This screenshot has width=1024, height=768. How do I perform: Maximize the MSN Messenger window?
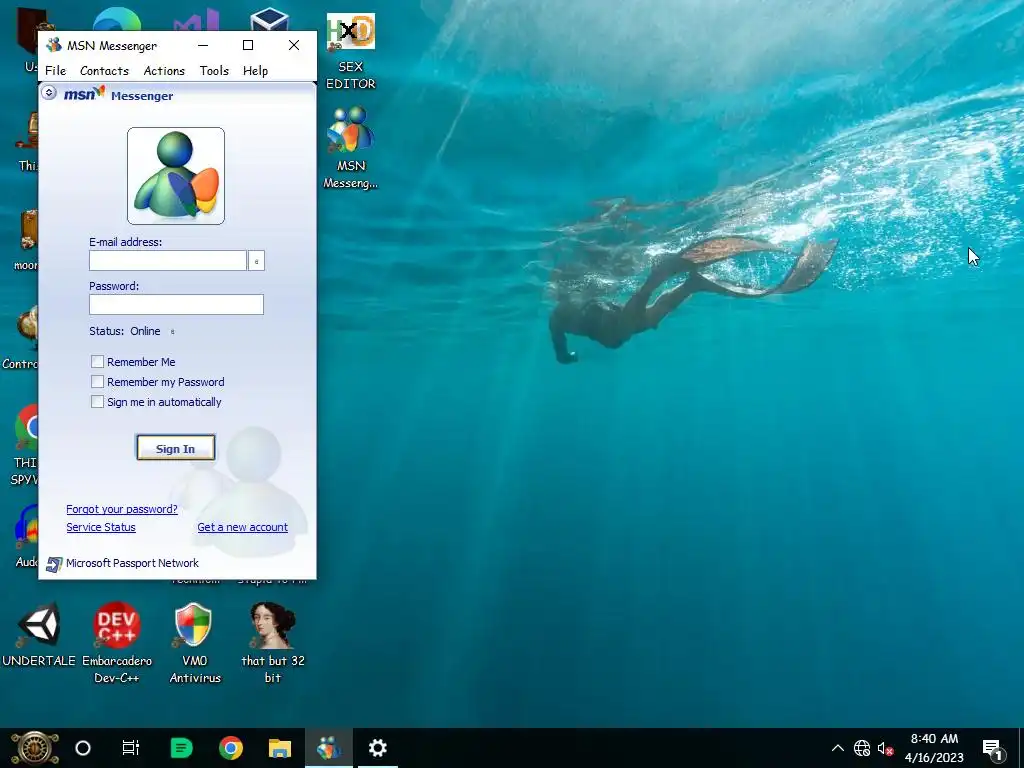coord(248,45)
